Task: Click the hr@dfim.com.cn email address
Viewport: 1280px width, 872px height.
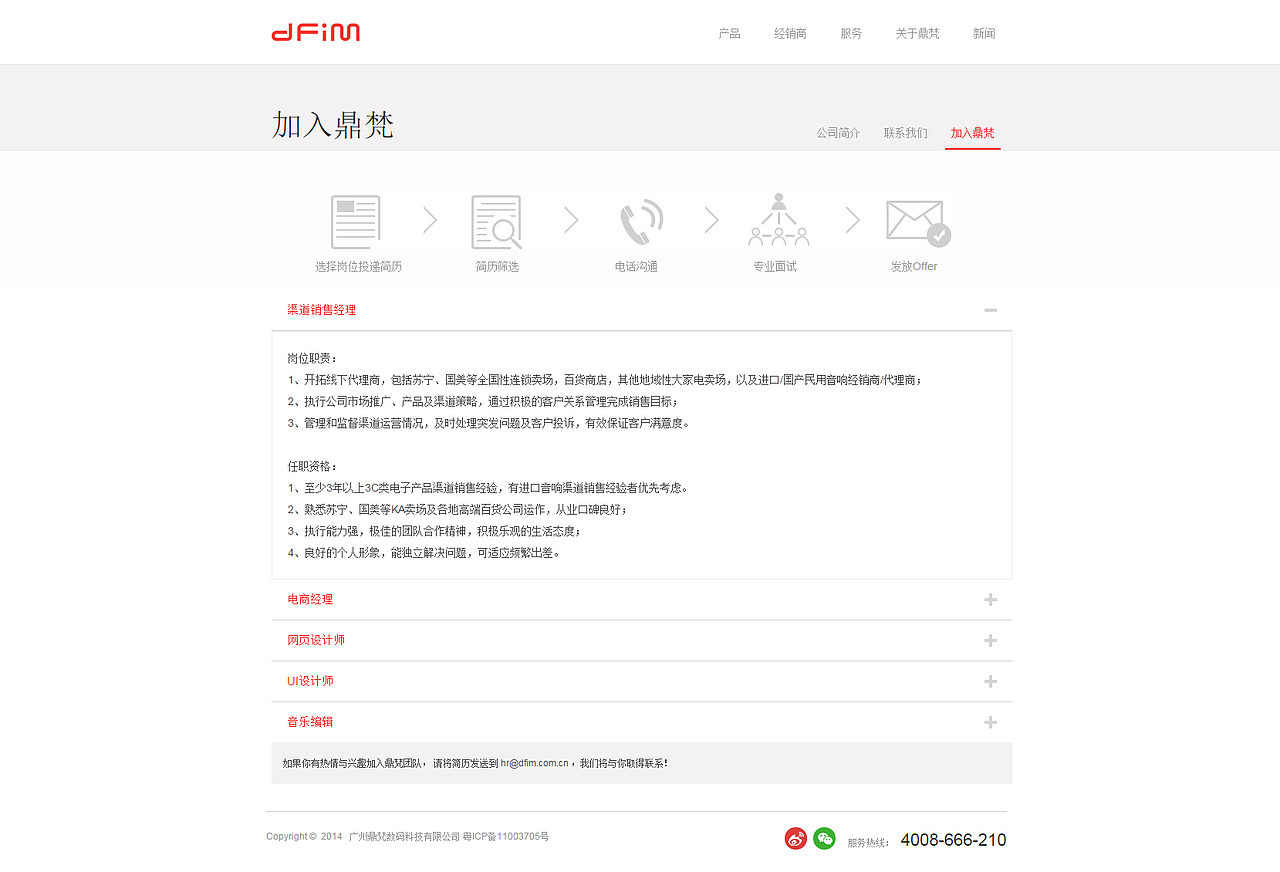Action: (534, 763)
